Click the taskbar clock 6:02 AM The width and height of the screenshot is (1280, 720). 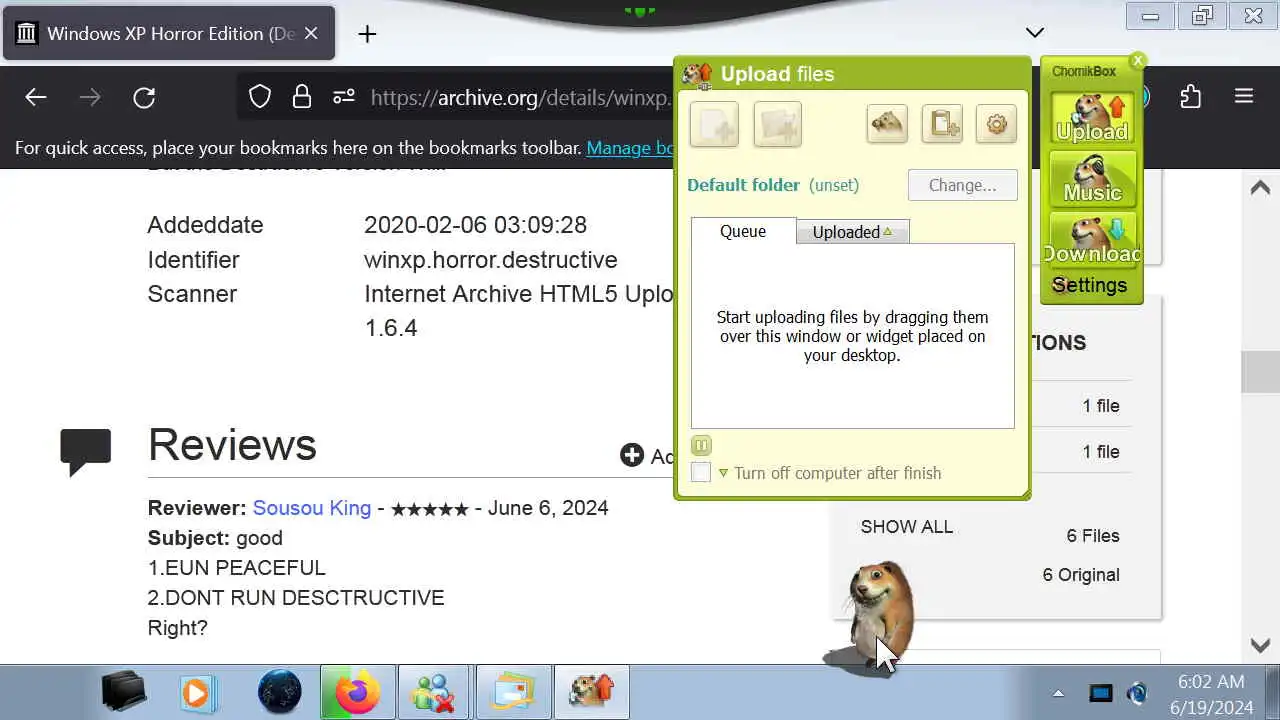(1212, 682)
